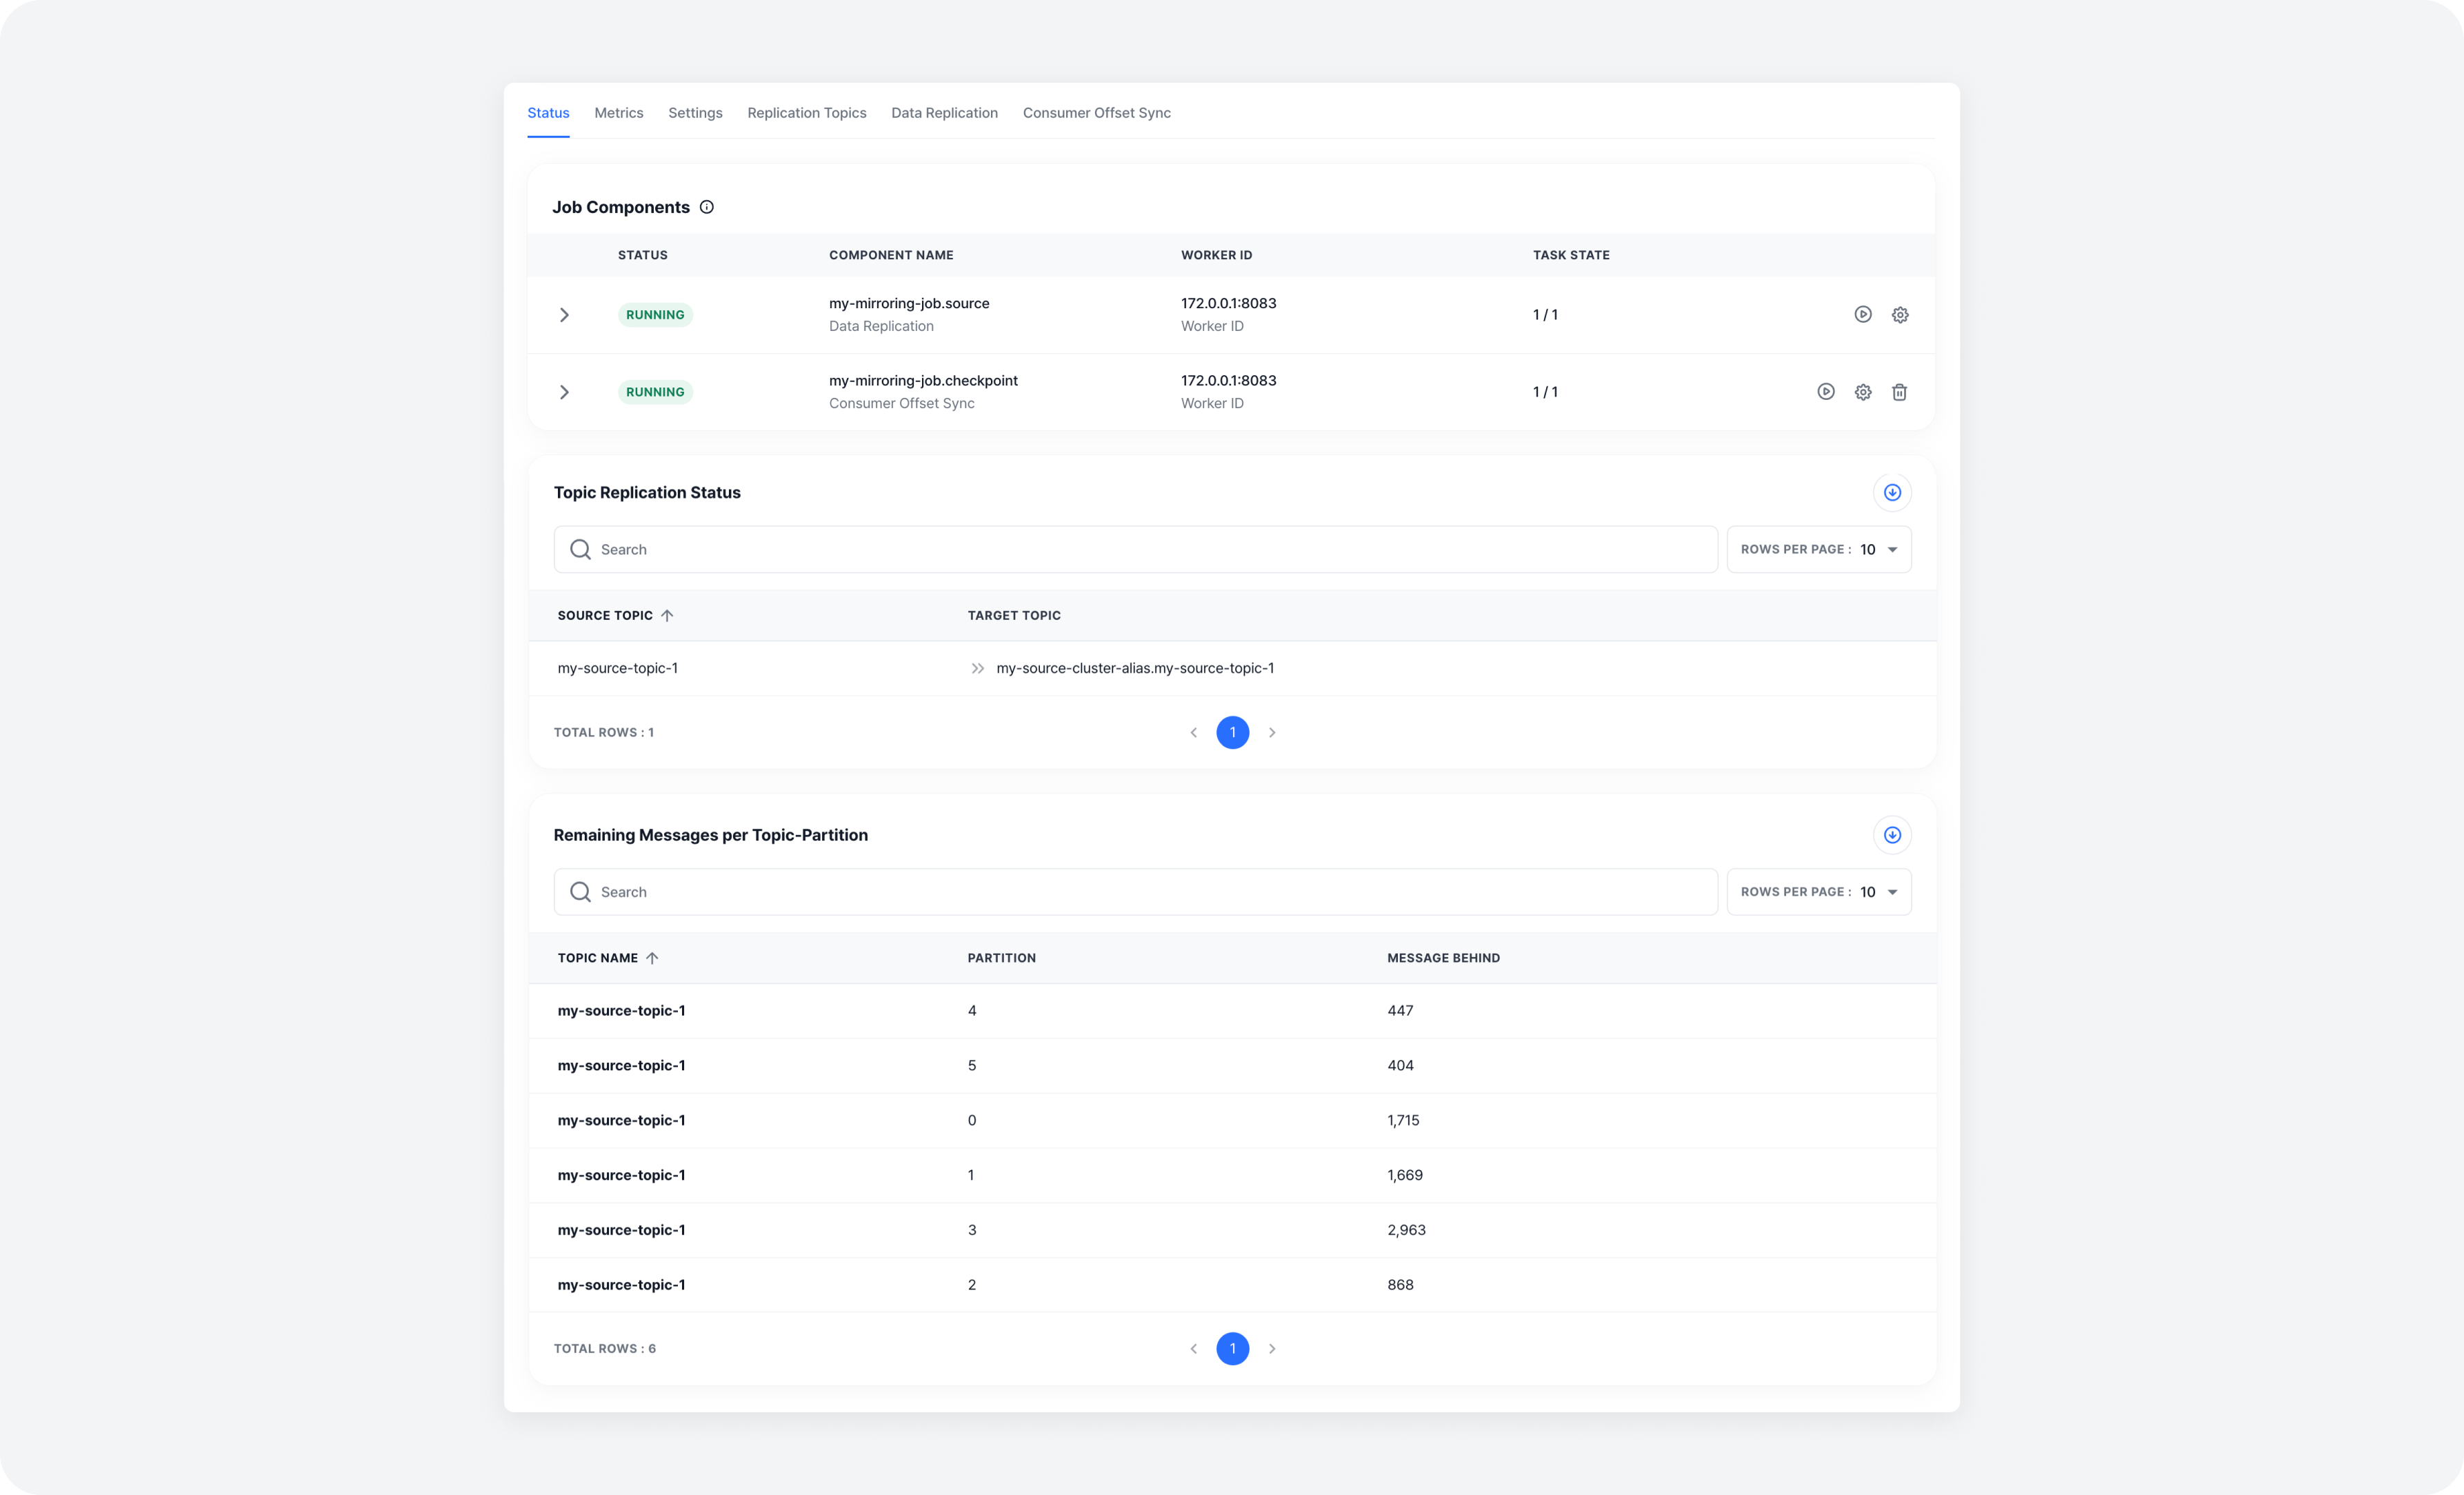Expand the my-mirroring-job.checkpoint row
2464x1495 pixels.
point(564,392)
